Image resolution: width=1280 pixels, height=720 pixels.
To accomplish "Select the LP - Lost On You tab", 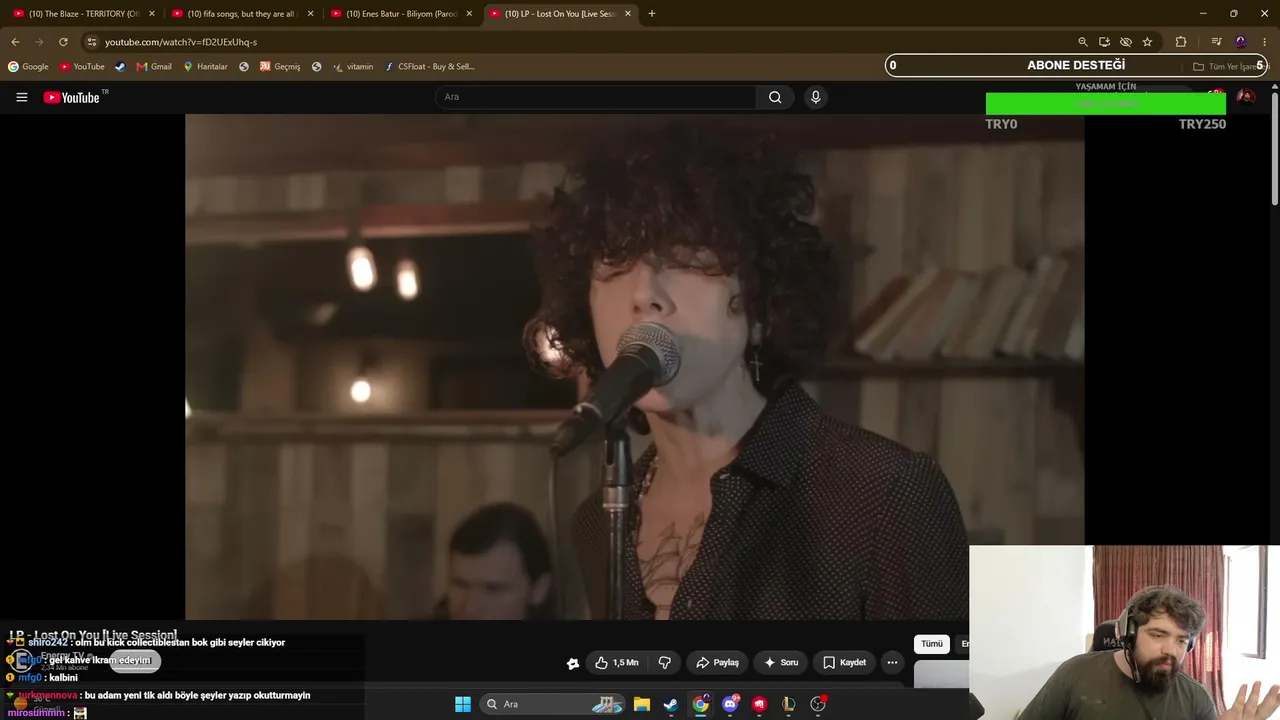I will point(560,14).
